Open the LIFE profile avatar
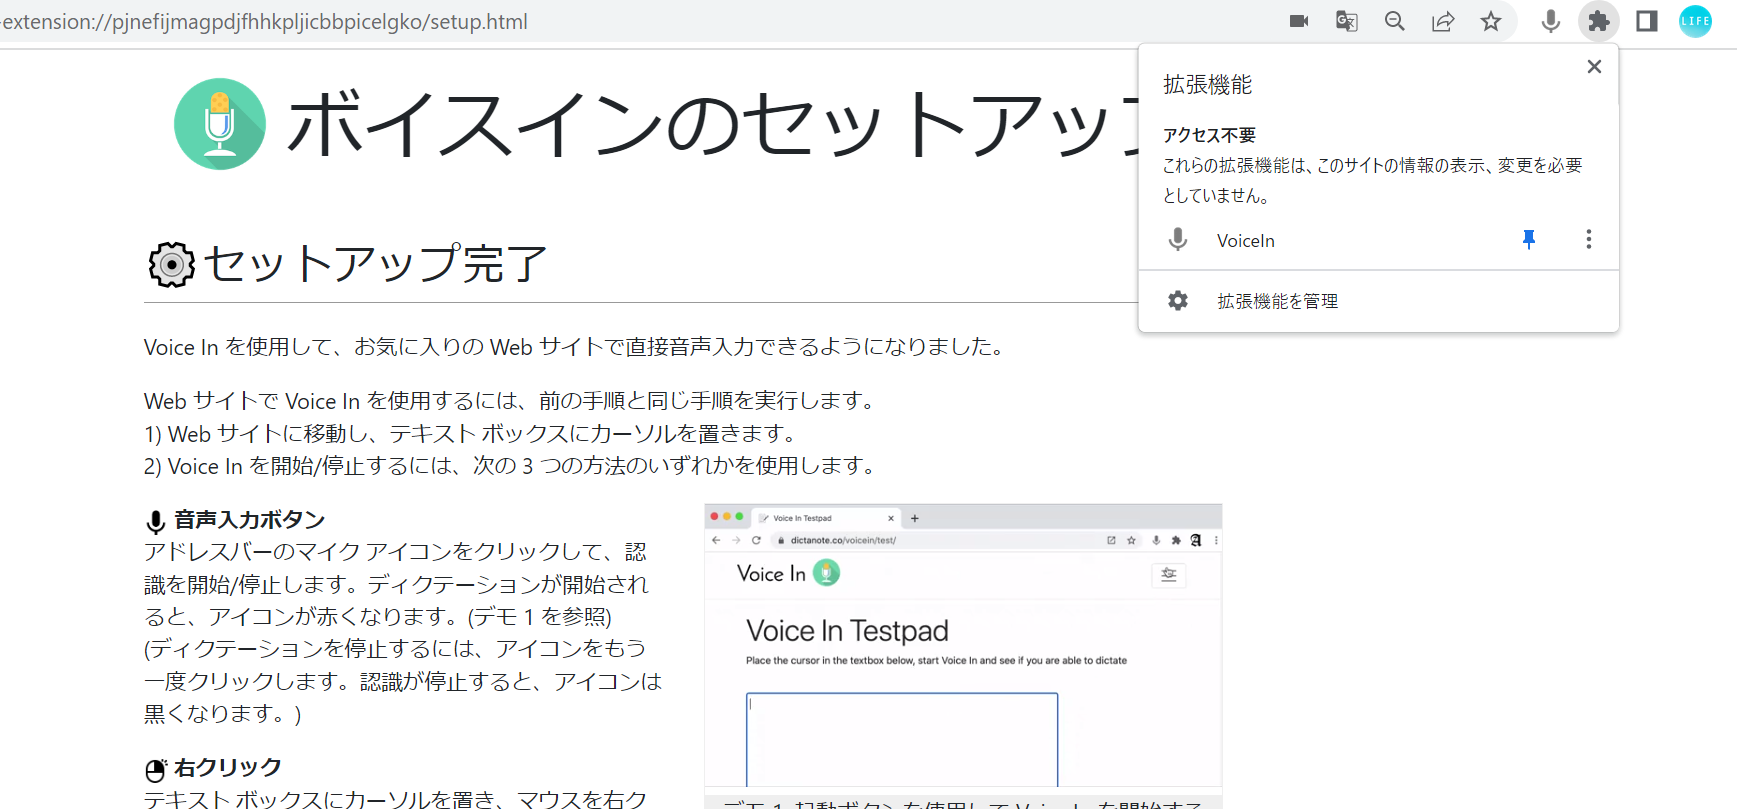 pyautogui.click(x=1695, y=21)
